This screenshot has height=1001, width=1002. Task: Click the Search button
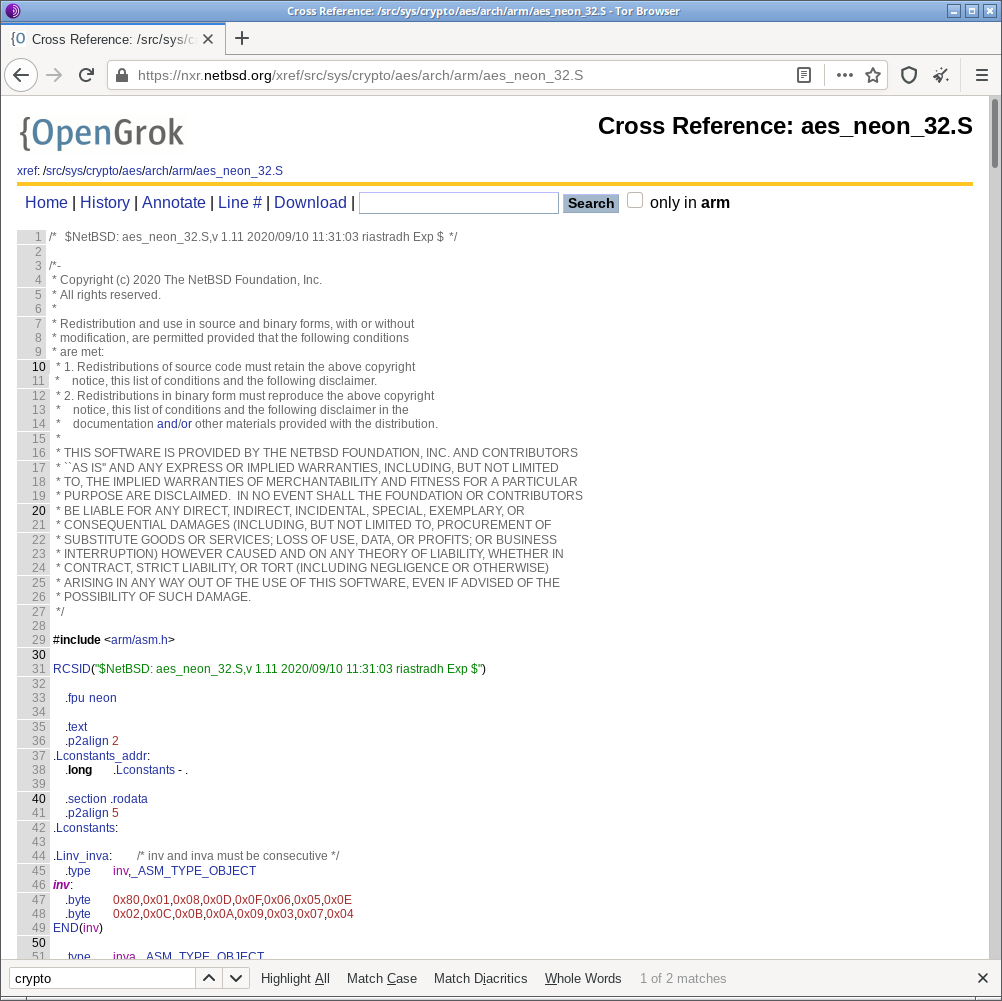pos(591,203)
